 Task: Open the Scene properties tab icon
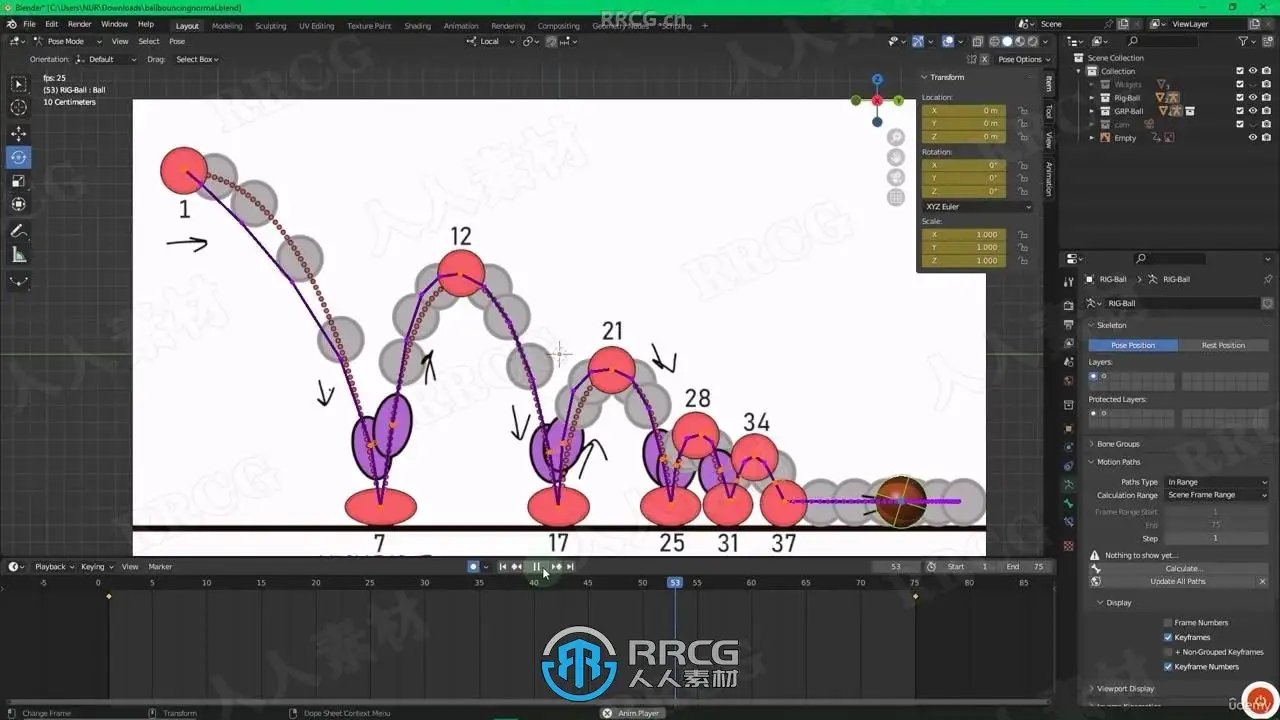click(x=1069, y=362)
